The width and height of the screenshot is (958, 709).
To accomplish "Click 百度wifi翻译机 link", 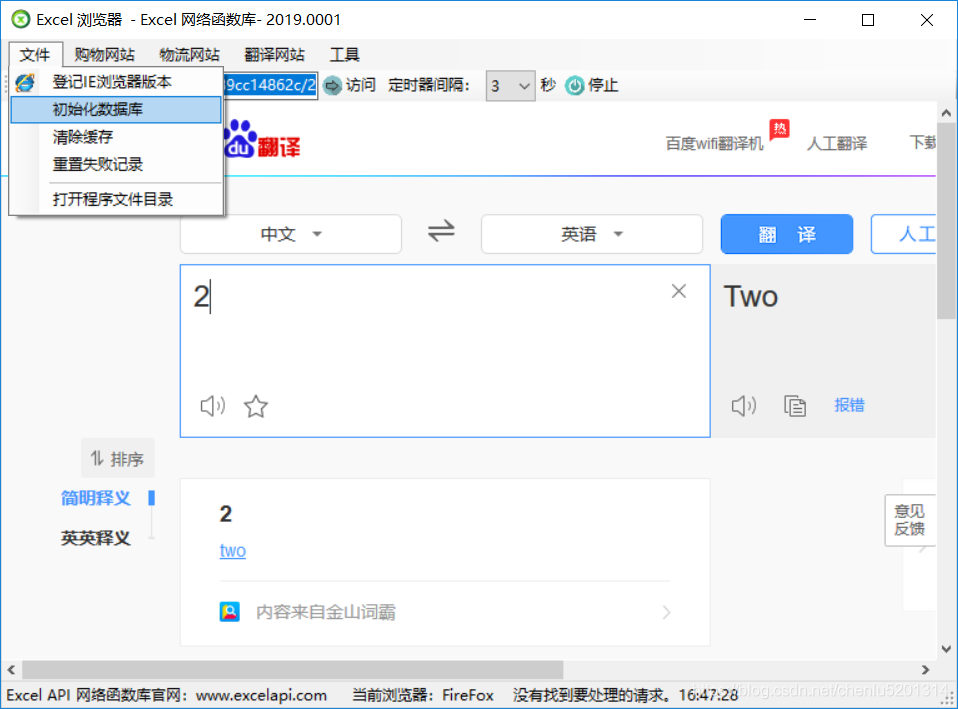I will tap(714, 144).
